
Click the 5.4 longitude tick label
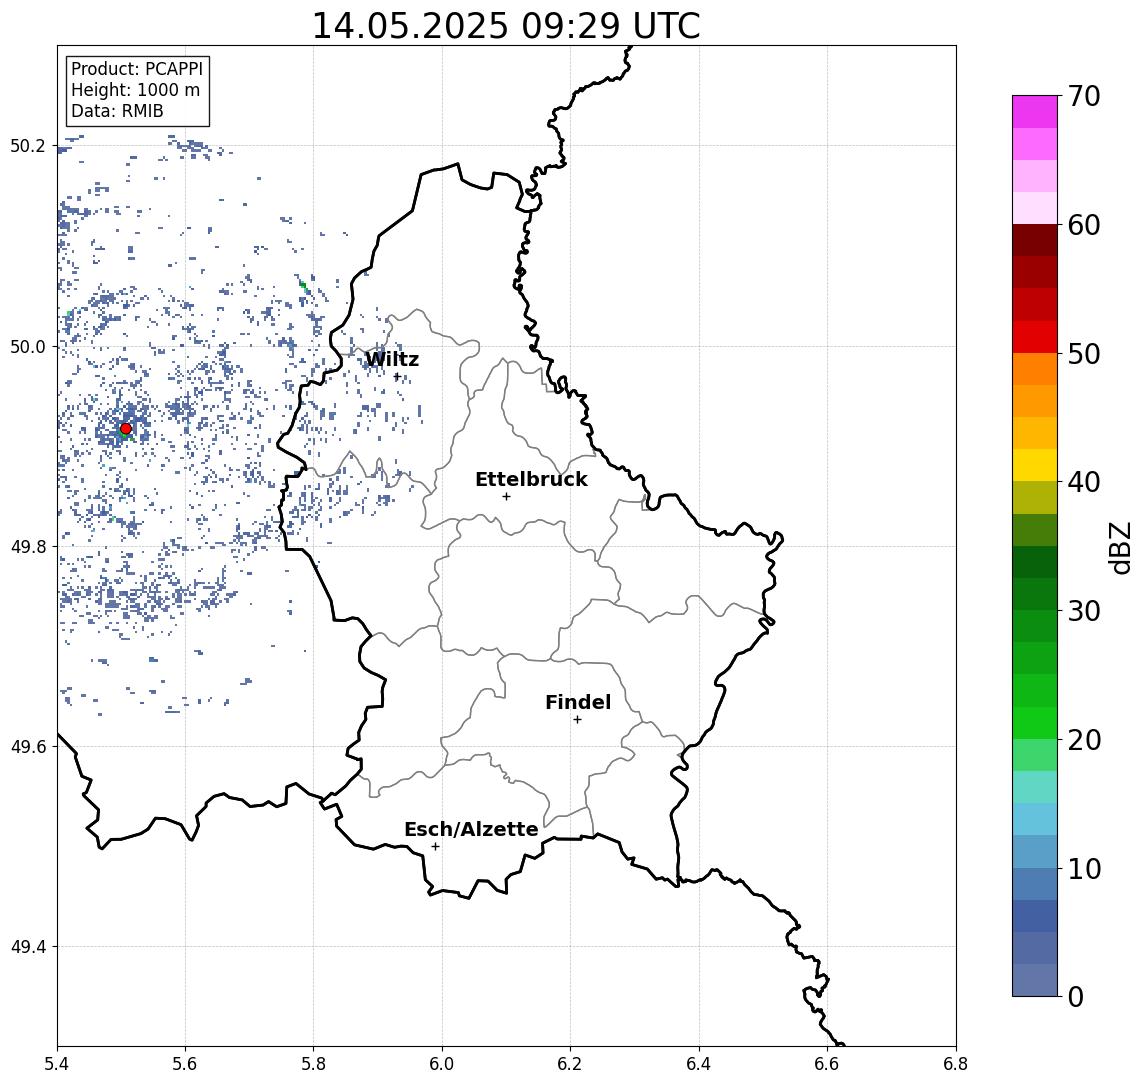(57, 1064)
